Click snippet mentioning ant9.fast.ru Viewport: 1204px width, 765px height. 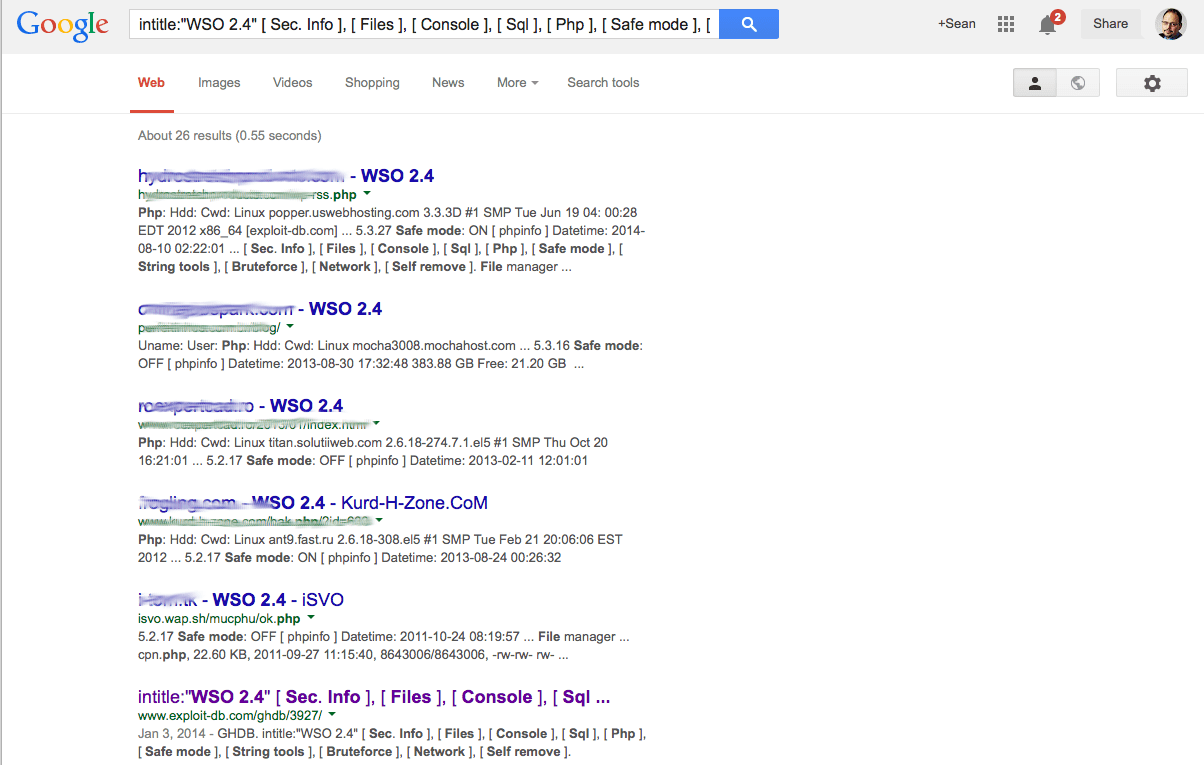point(380,549)
